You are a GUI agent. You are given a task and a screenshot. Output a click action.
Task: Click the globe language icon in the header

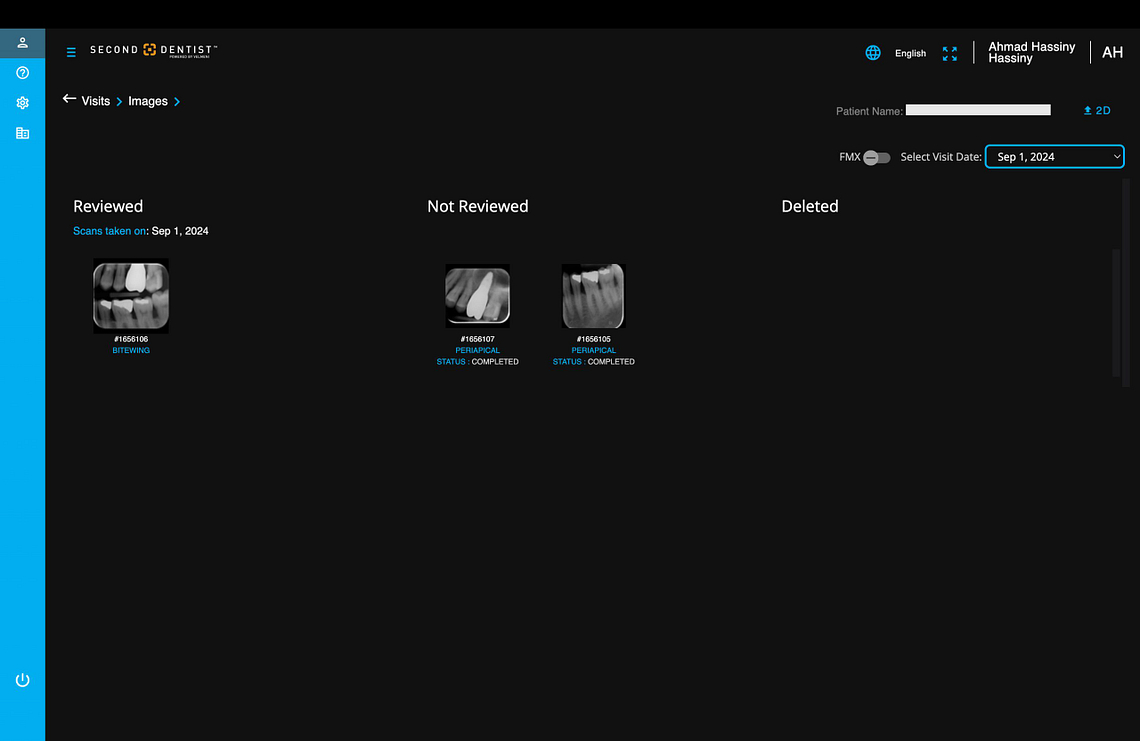872,52
